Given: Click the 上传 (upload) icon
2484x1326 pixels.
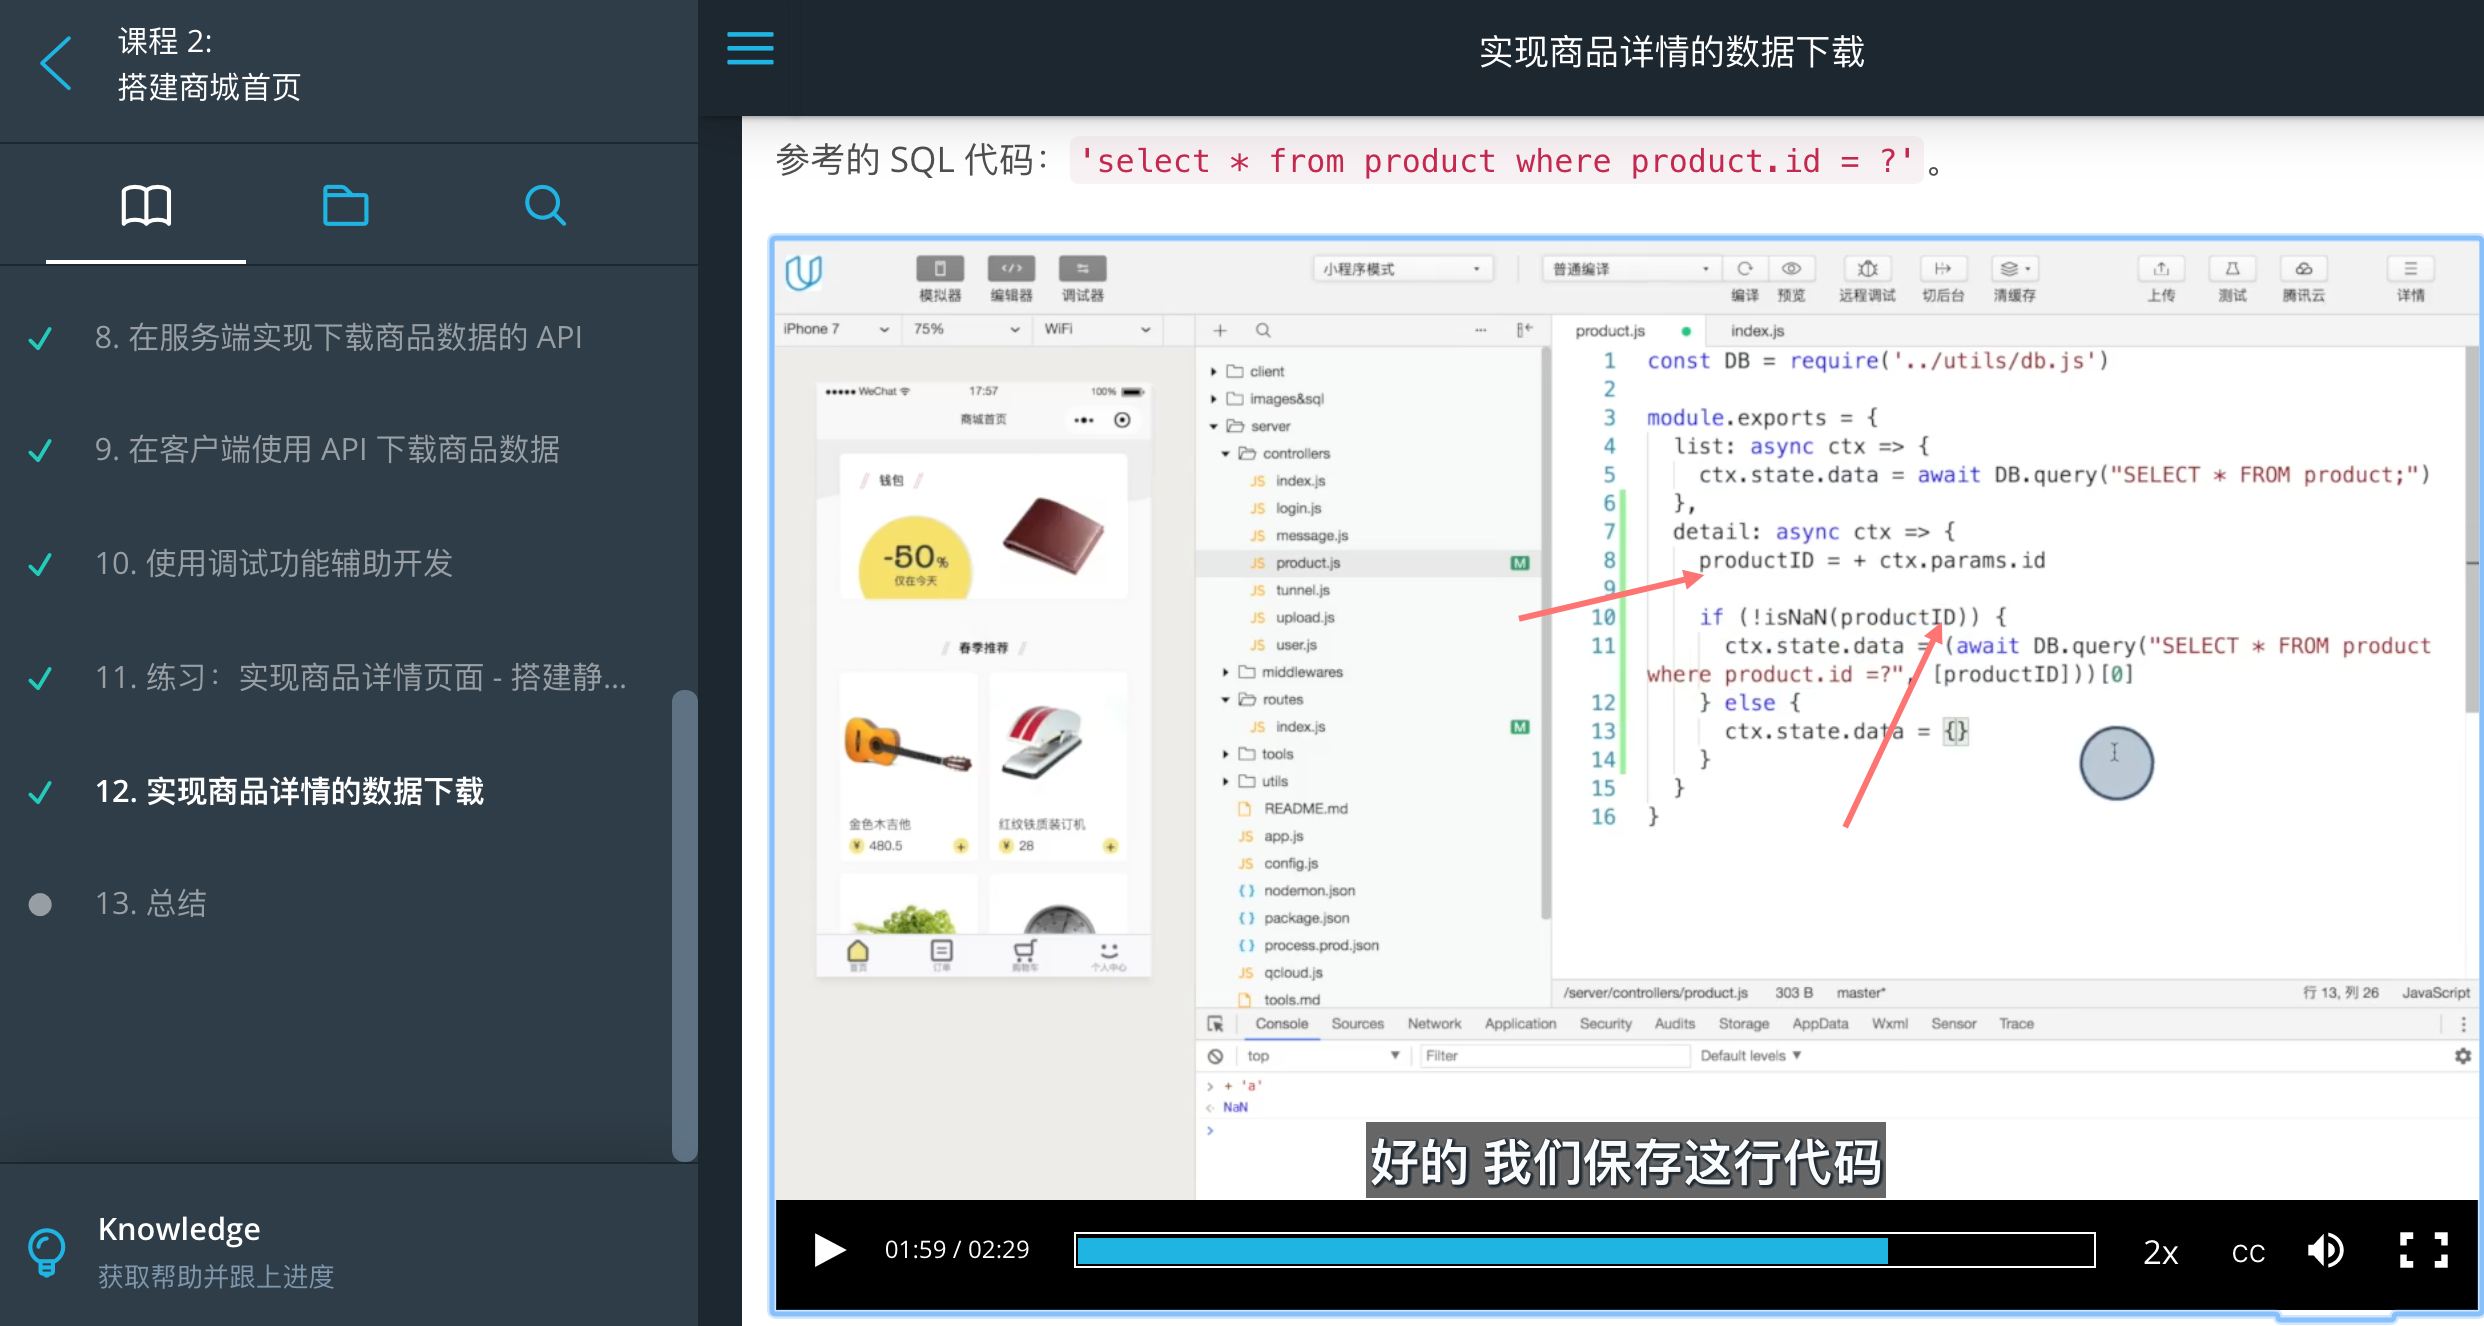Looking at the screenshot, I should click(x=2161, y=268).
